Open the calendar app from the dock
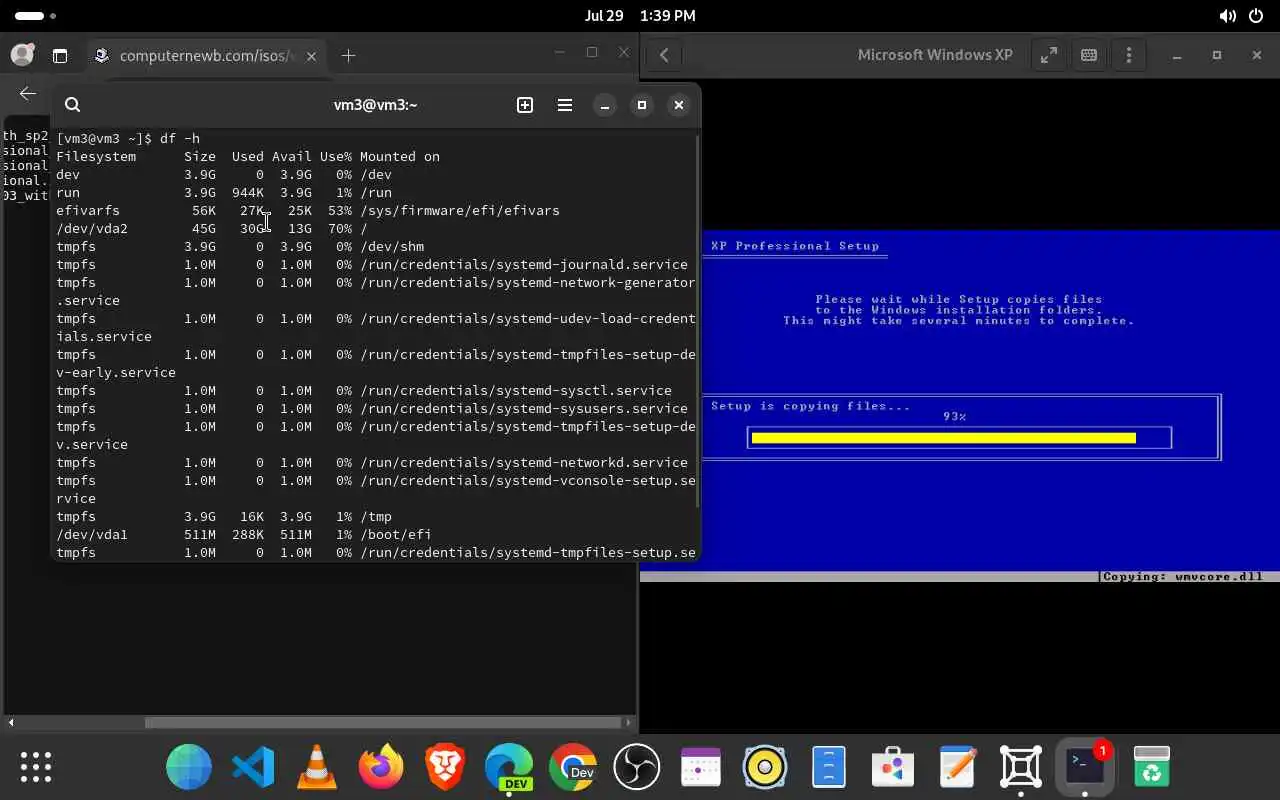1280x800 pixels. tap(701, 767)
